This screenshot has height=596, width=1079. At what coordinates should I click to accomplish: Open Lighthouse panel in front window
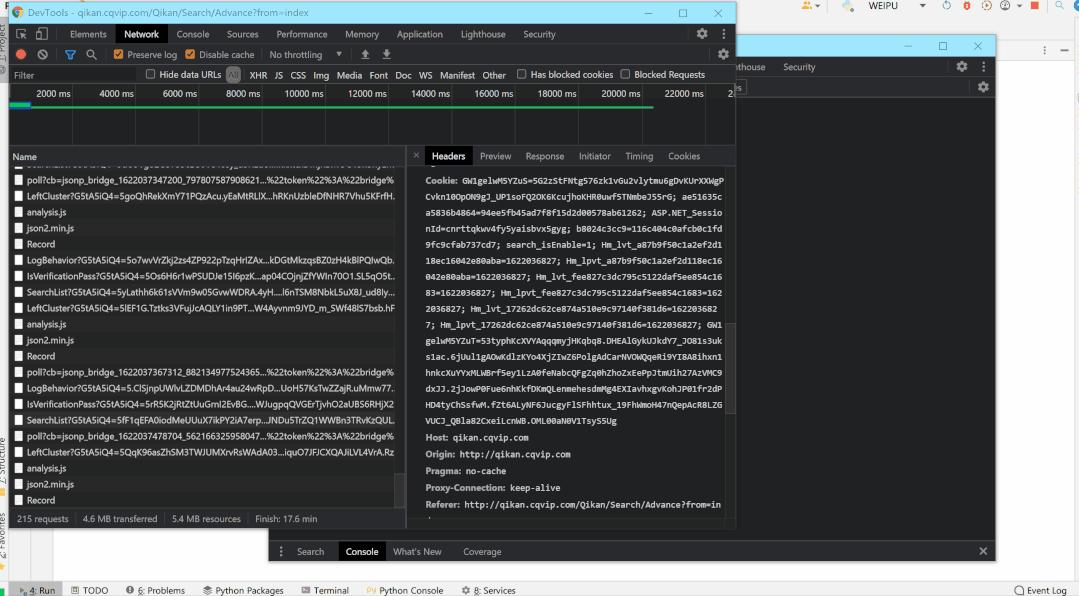483,34
